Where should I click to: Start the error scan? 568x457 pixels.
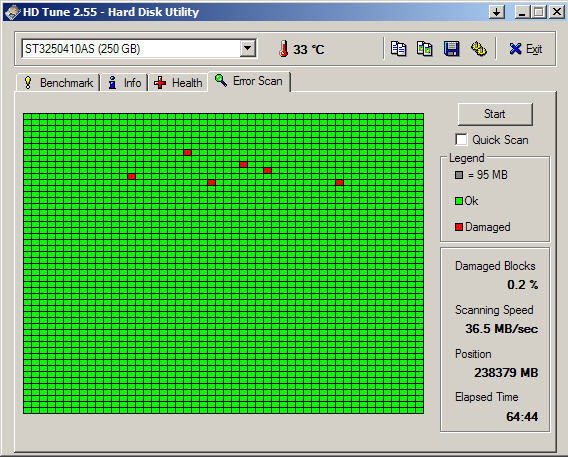(495, 114)
